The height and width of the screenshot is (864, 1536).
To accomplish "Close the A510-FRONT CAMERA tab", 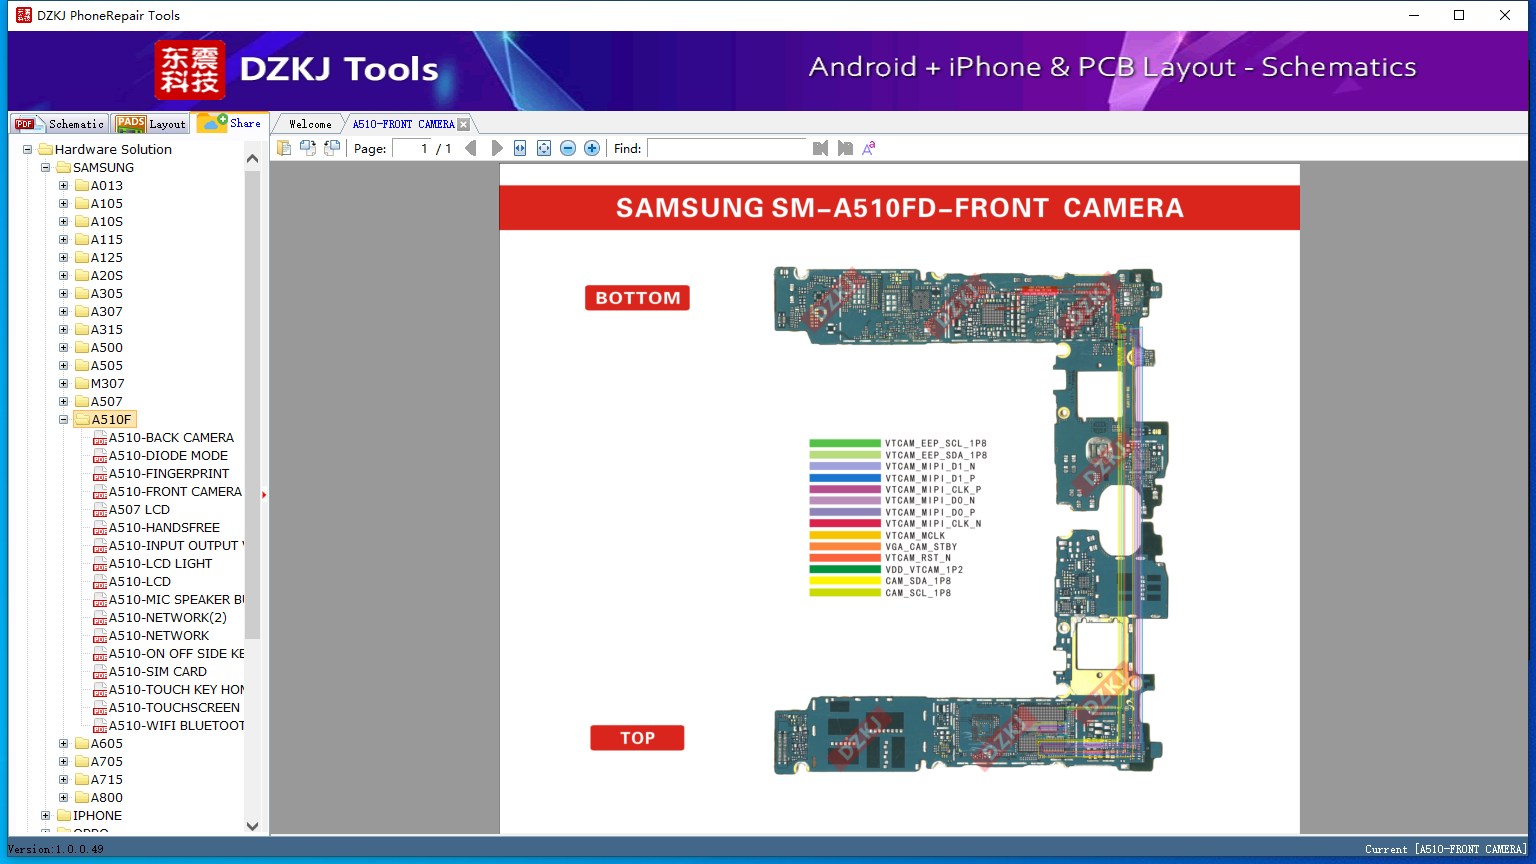I will click(464, 124).
